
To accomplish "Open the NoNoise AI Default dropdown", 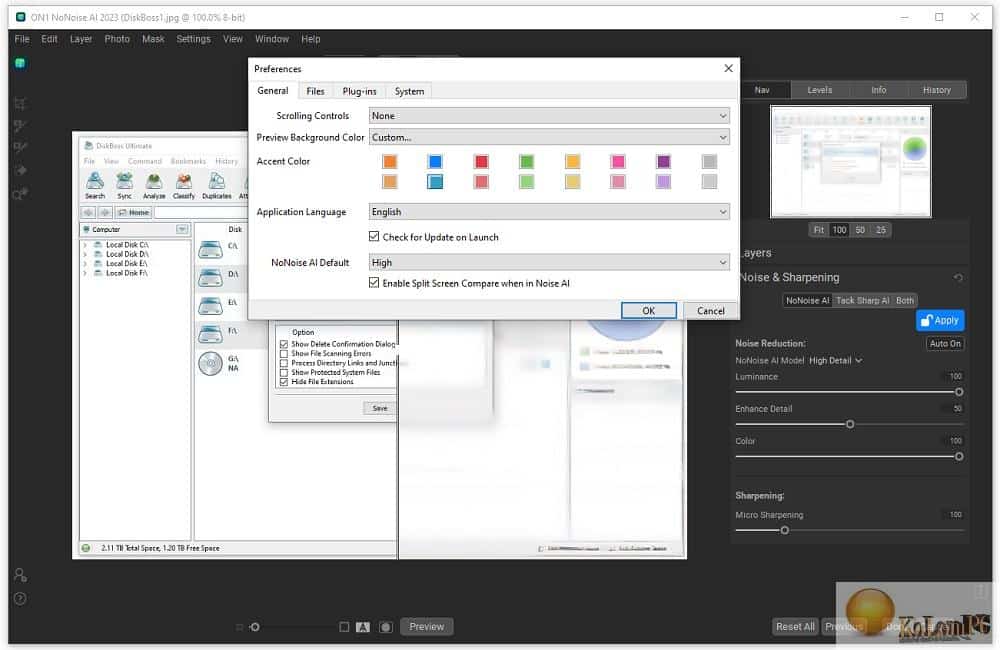I will 549,262.
